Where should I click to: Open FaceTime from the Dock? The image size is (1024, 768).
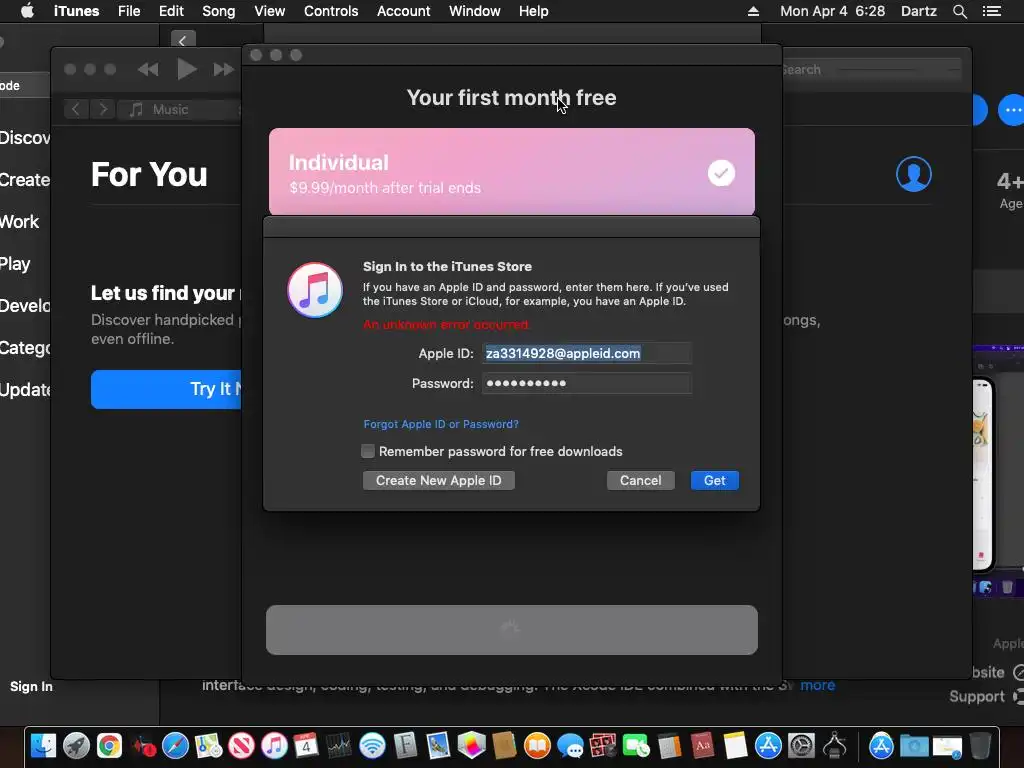tap(636, 746)
